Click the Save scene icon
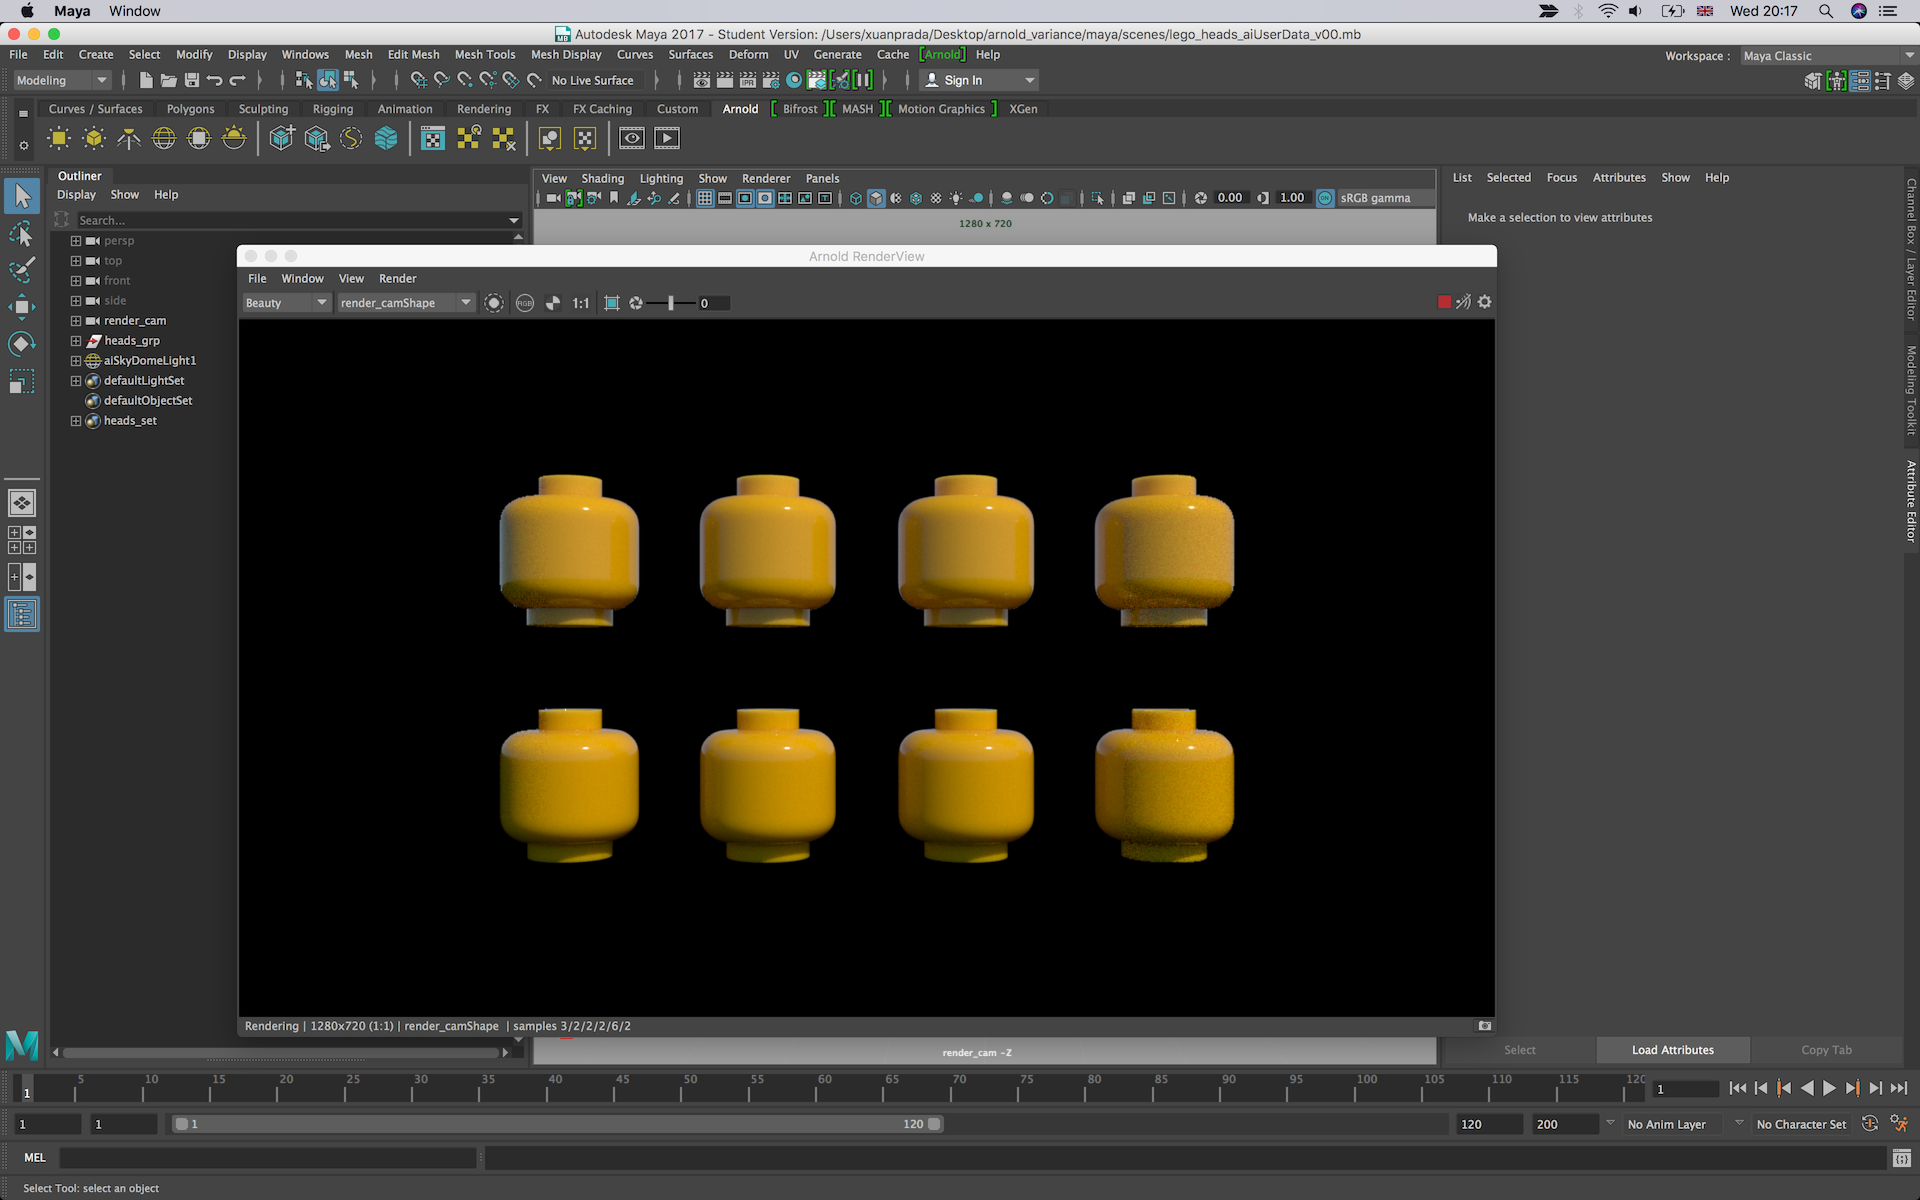Screen dimensions: 1920x1200 coord(191,80)
